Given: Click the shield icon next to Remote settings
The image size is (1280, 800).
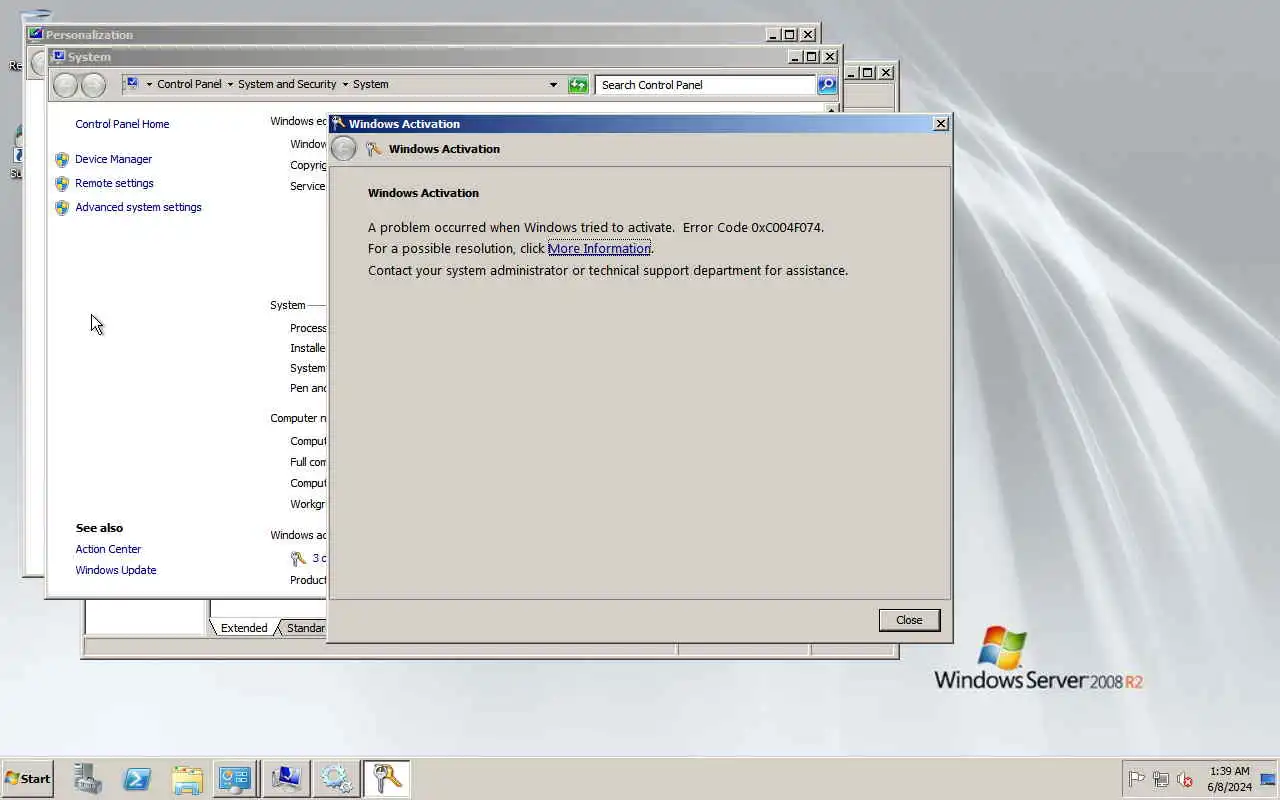Looking at the screenshot, I should (x=62, y=183).
